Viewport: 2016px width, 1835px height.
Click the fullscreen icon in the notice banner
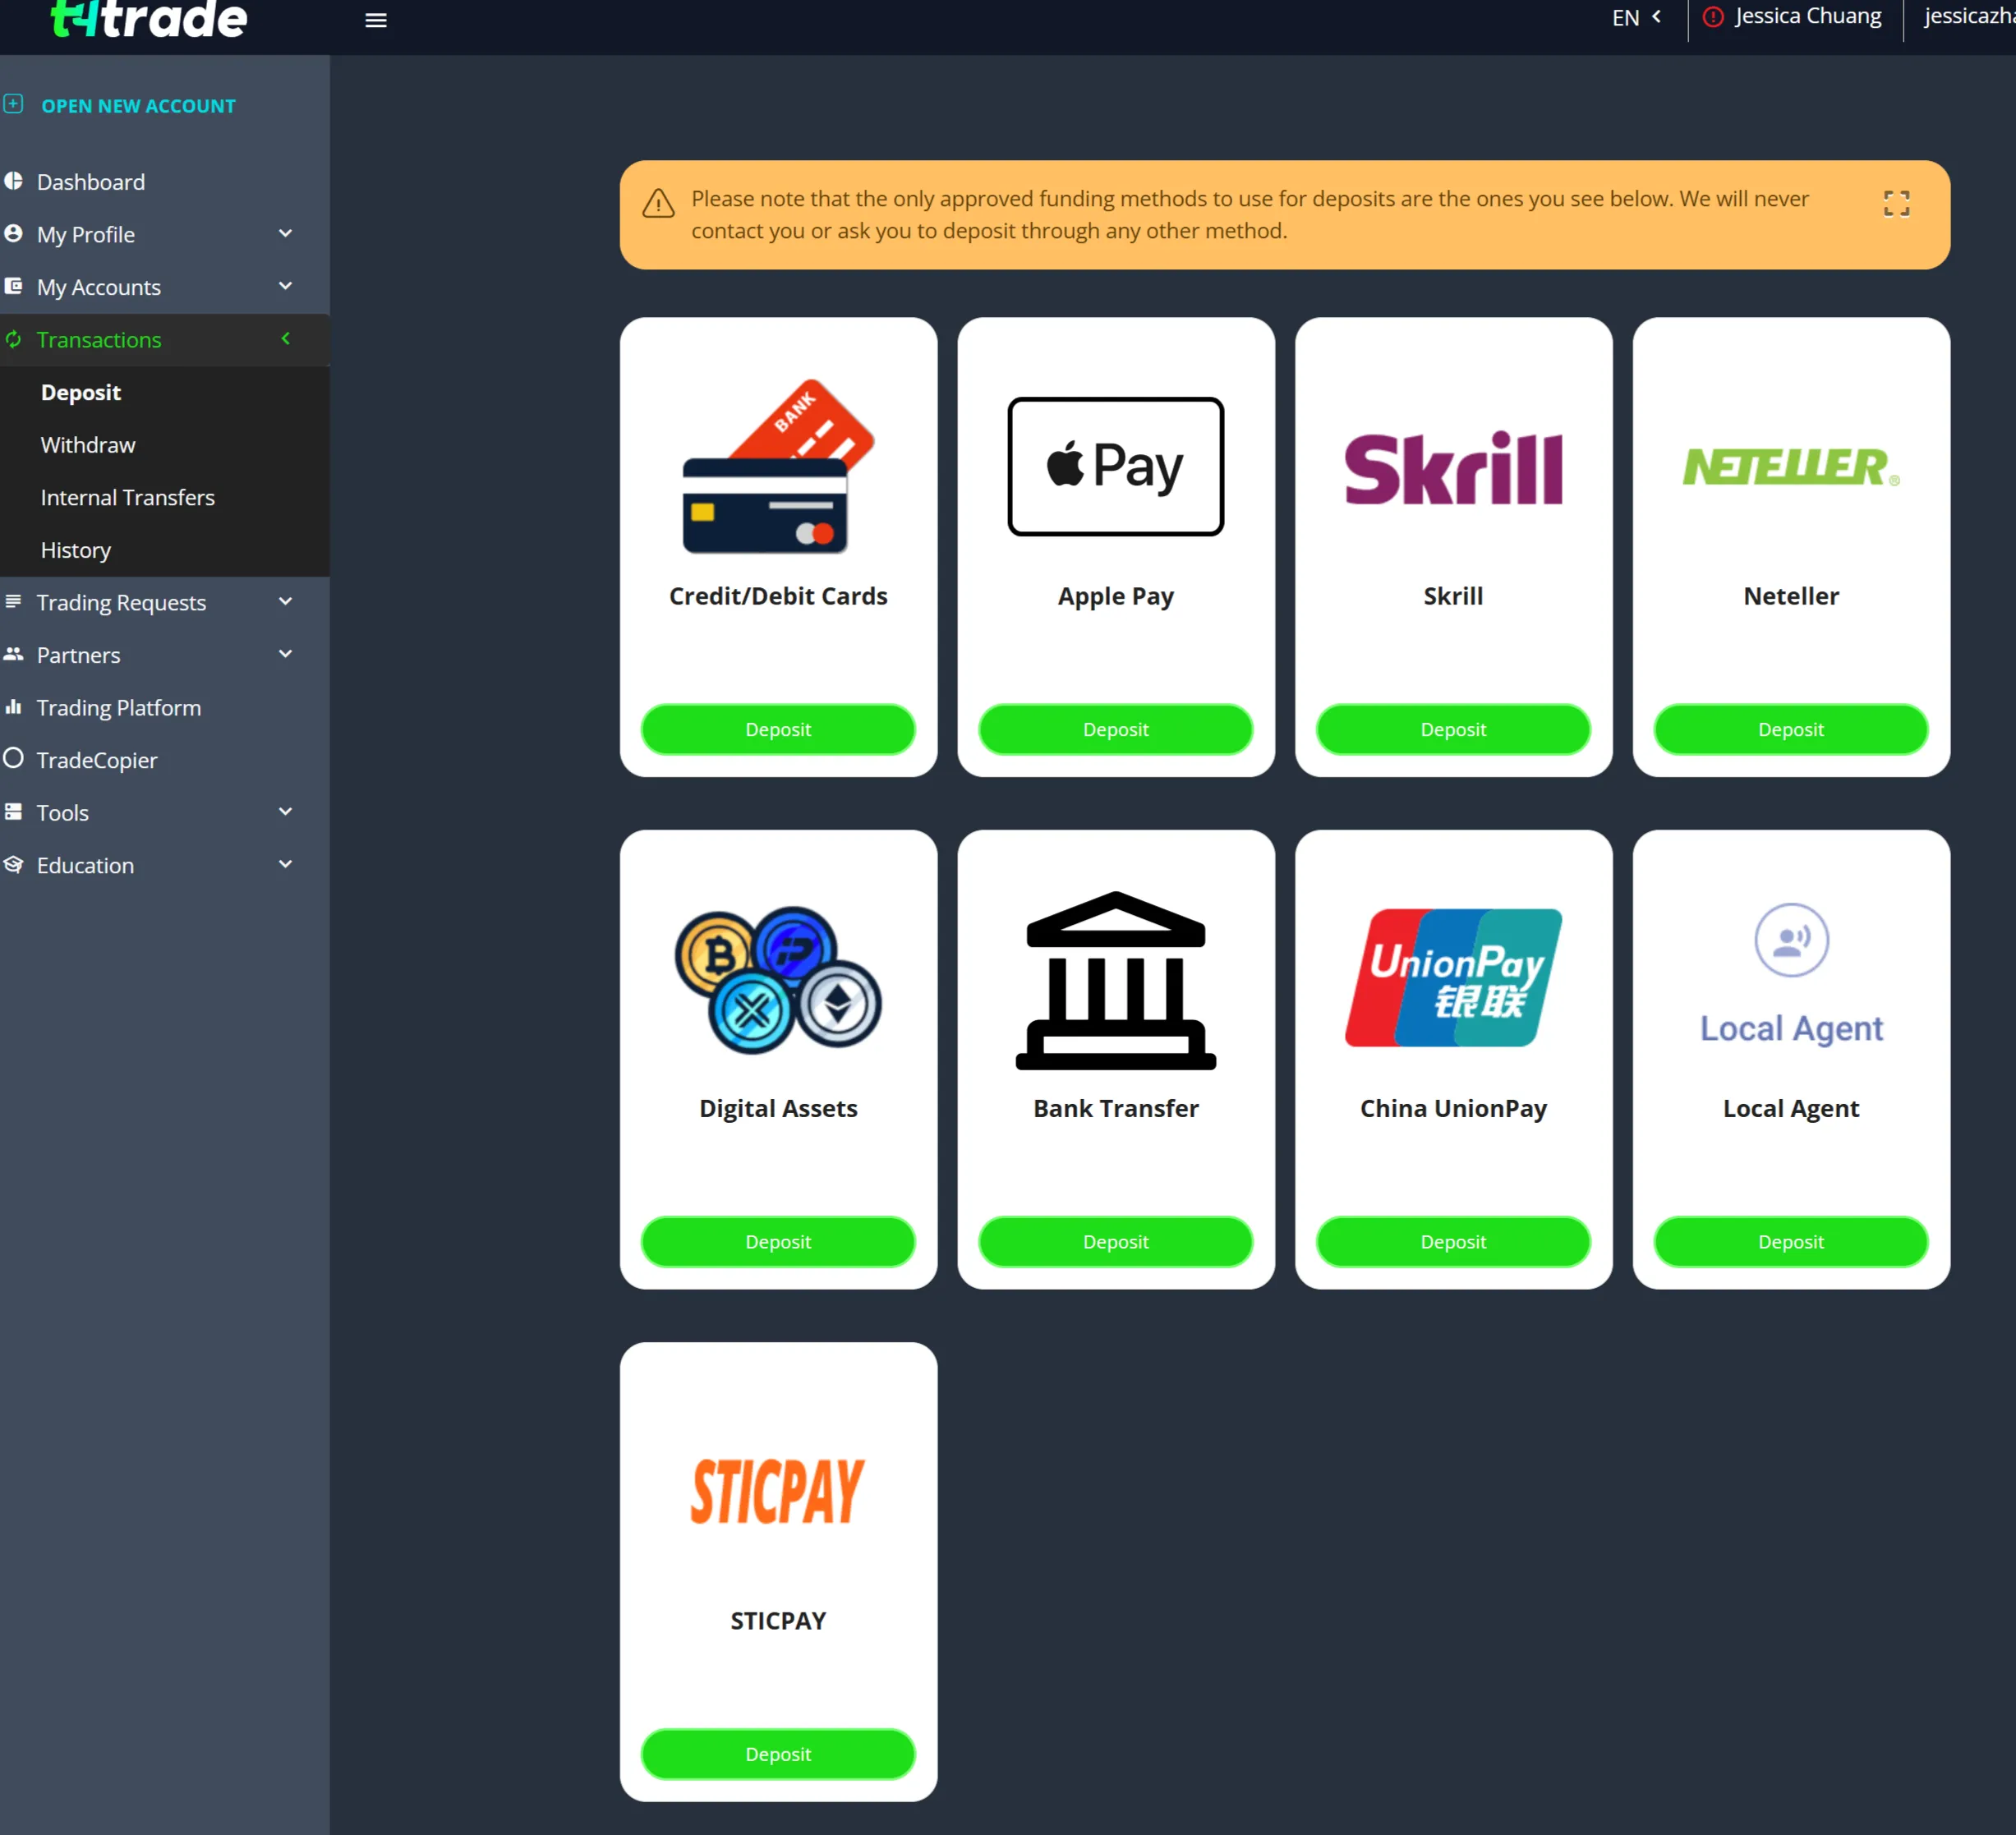coord(1896,204)
